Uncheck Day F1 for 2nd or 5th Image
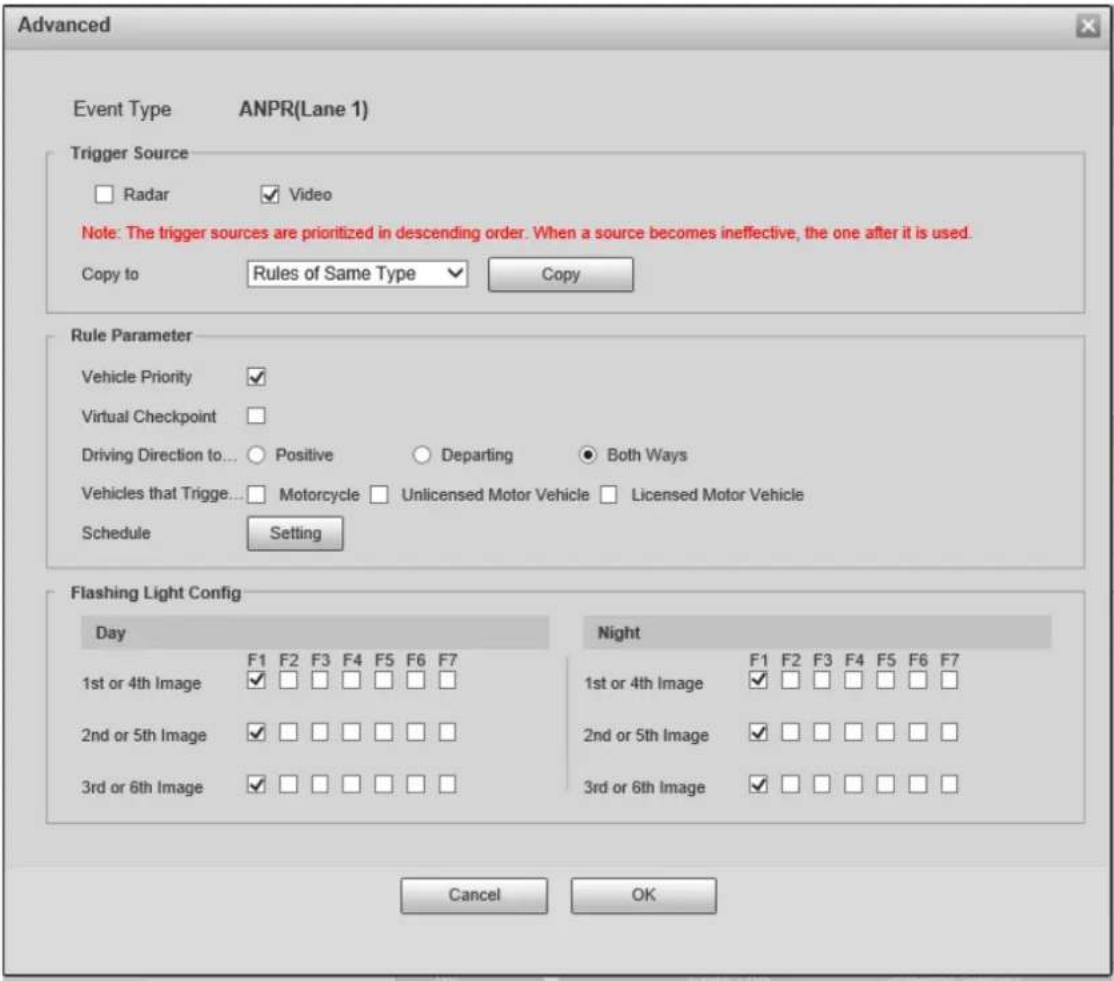Screen dimensions: 1114x981 [256, 732]
